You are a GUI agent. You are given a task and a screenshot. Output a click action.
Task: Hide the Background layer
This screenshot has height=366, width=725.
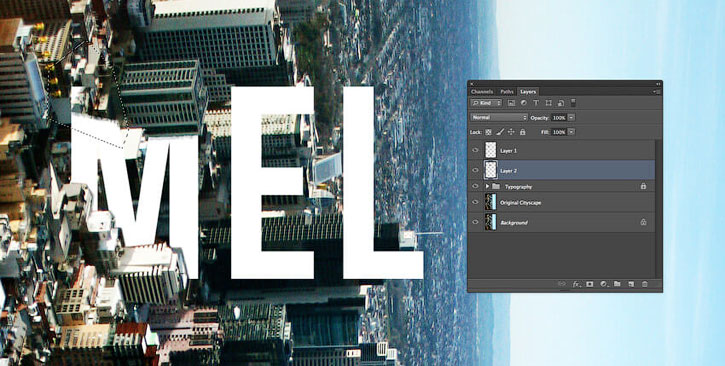475,222
